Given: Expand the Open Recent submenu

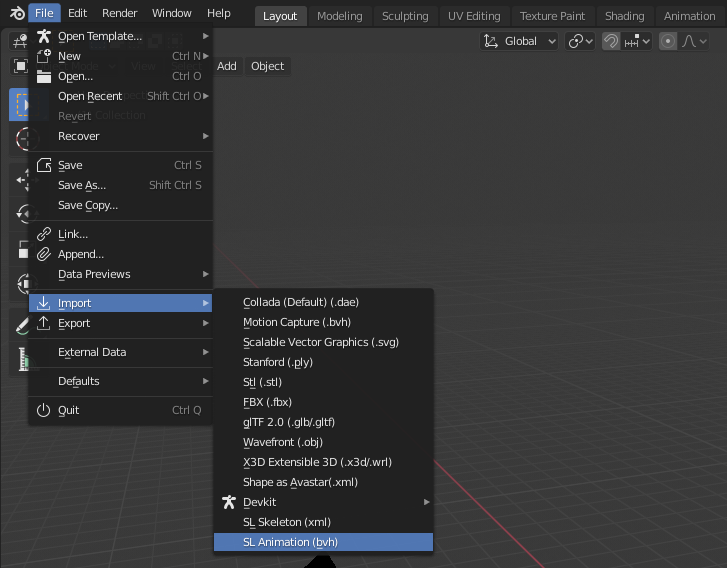Looking at the screenshot, I should click(121, 96).
